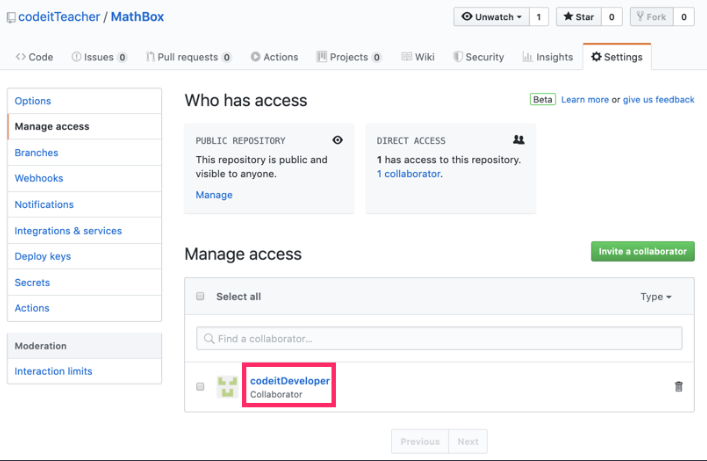This screenshot has height=461, width=707.
Task: Open Branches settings in sidebar
Action: (x=84, y=152)
